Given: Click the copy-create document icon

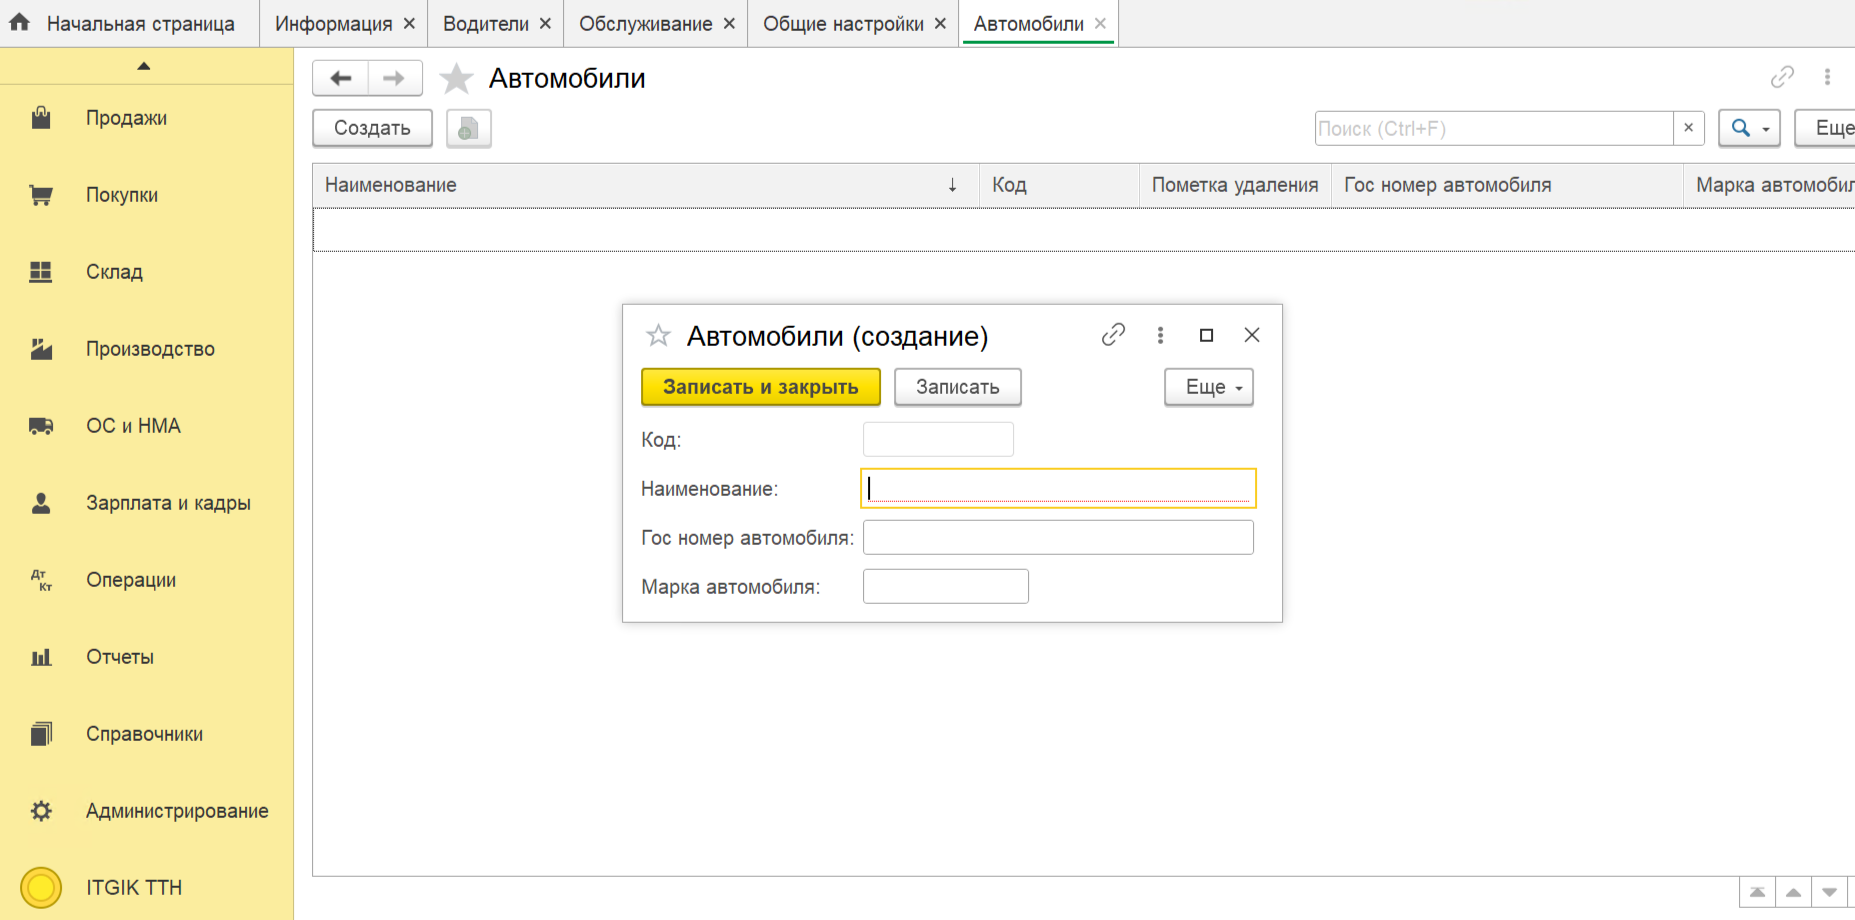Looking at the screenshot, I should click(x=468, y=128).
